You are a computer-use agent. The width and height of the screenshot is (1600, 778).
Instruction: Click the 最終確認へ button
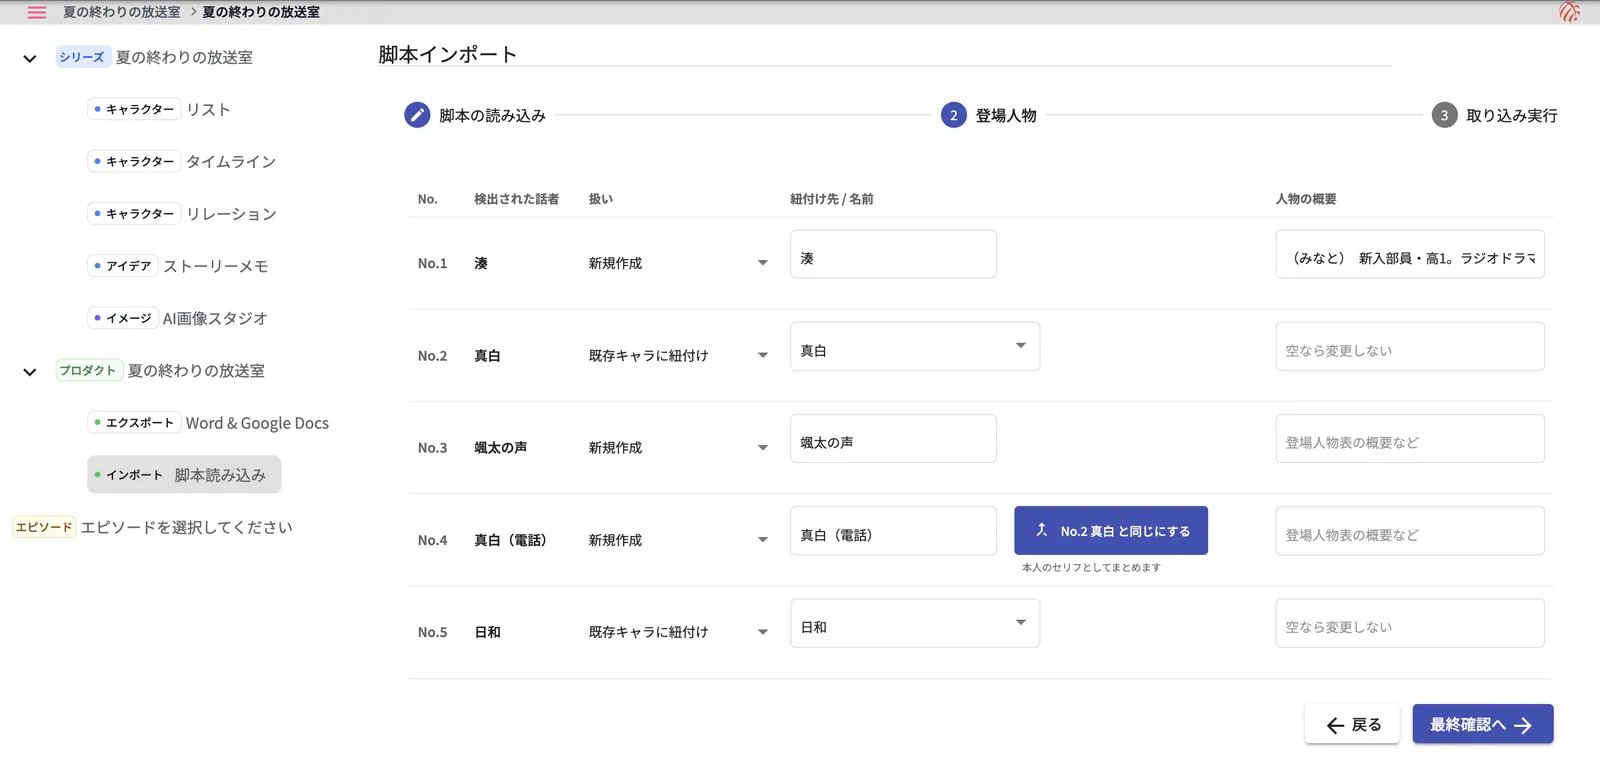pyautogui.click(x=1483, y=725)
